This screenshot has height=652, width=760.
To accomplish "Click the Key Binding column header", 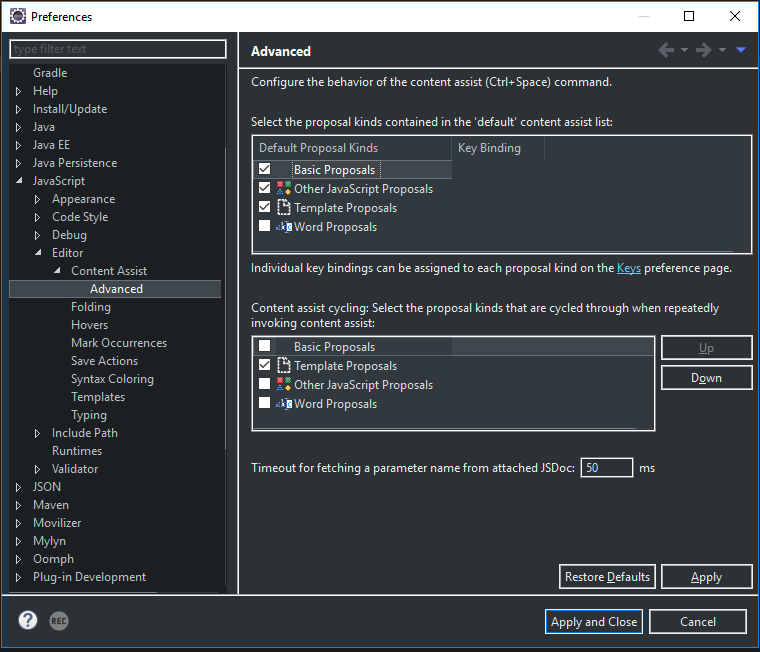I will coord(498,148).
